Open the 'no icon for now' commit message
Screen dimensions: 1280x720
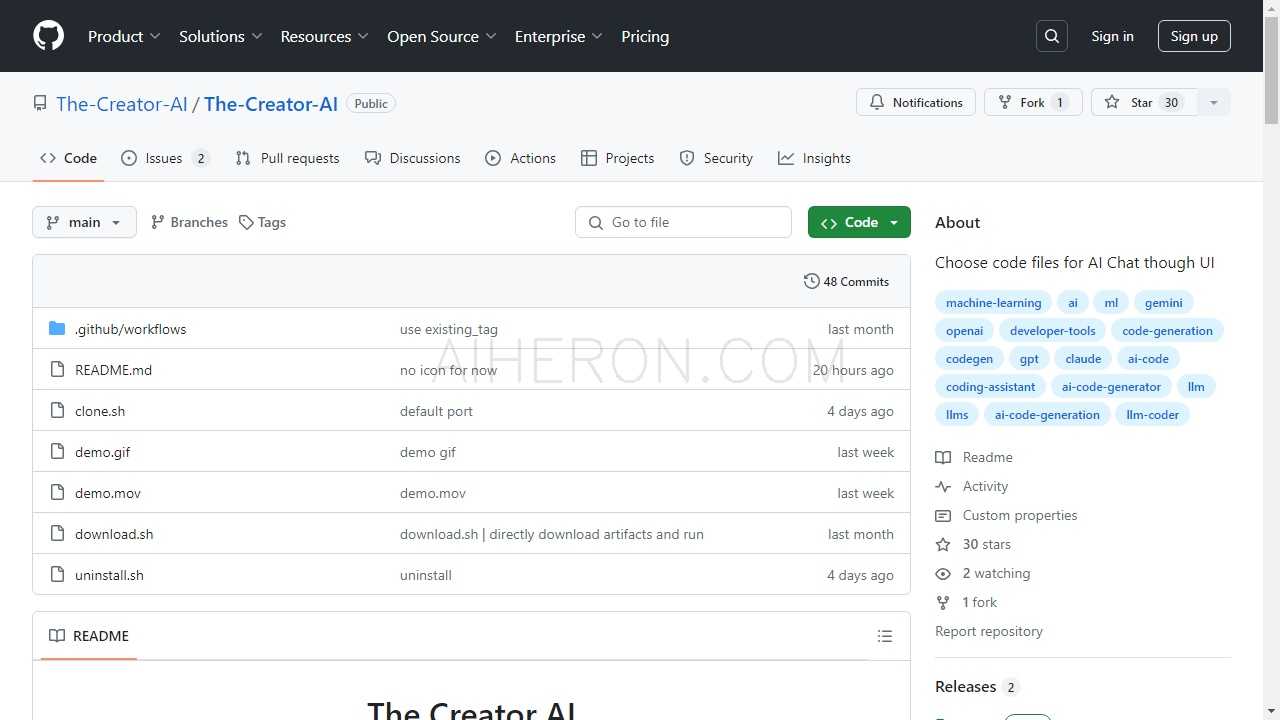(x=448, y=370)
